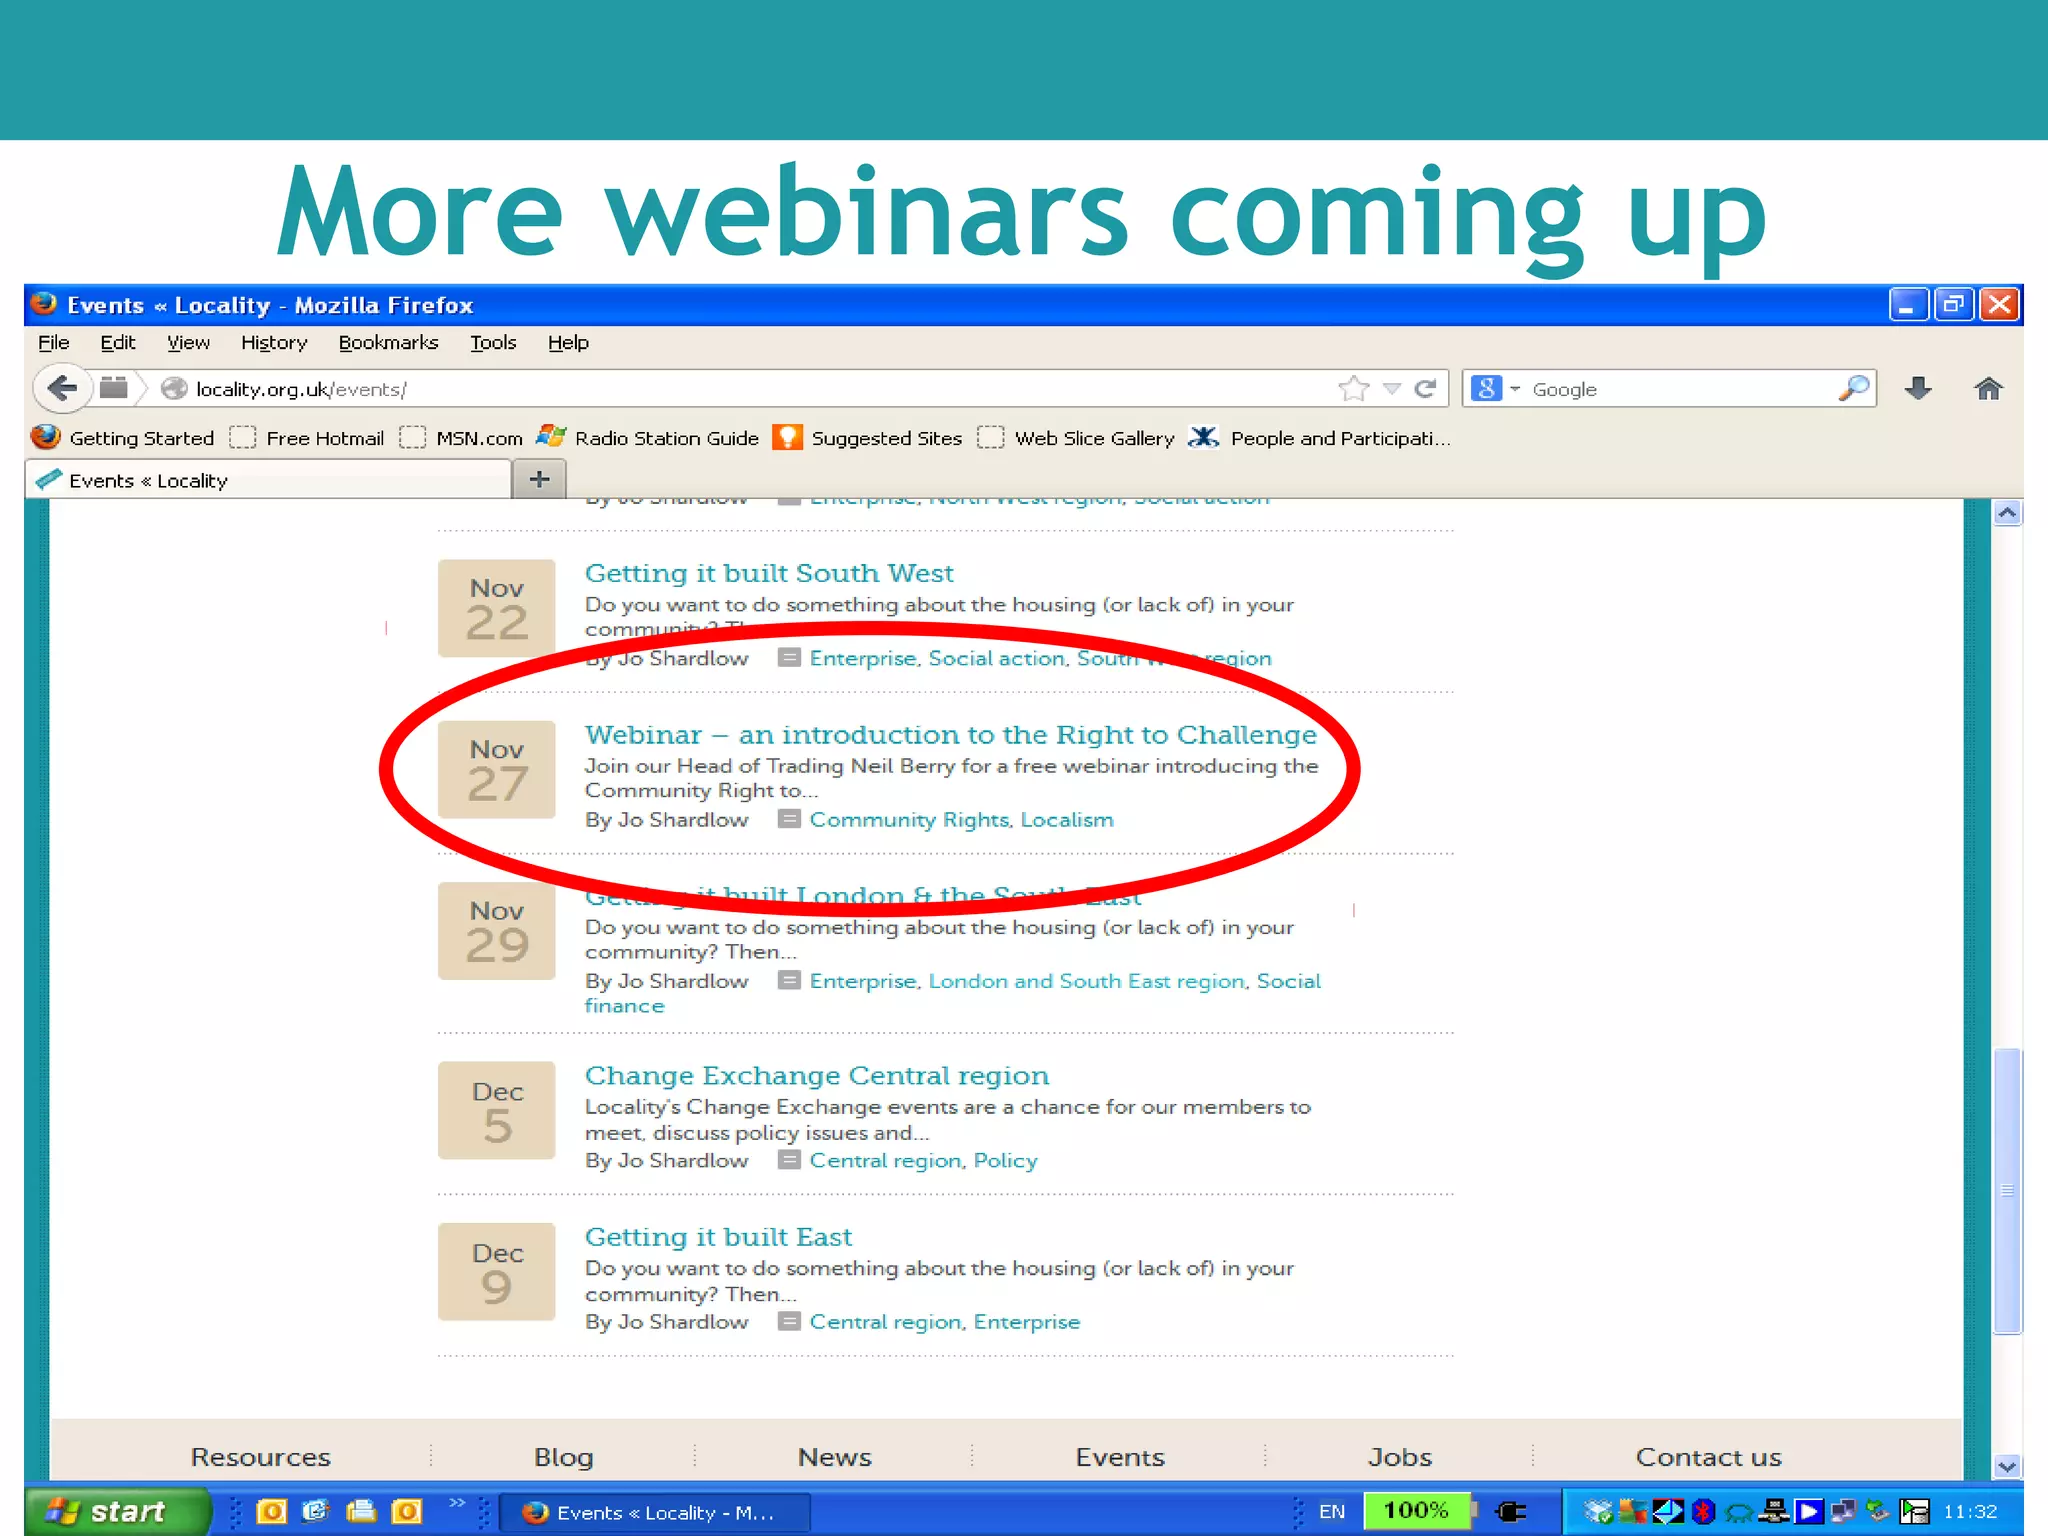Open the Help menu
Image resolution: width=2048 pixels, height=1536 pixels.
coord(568,343)
